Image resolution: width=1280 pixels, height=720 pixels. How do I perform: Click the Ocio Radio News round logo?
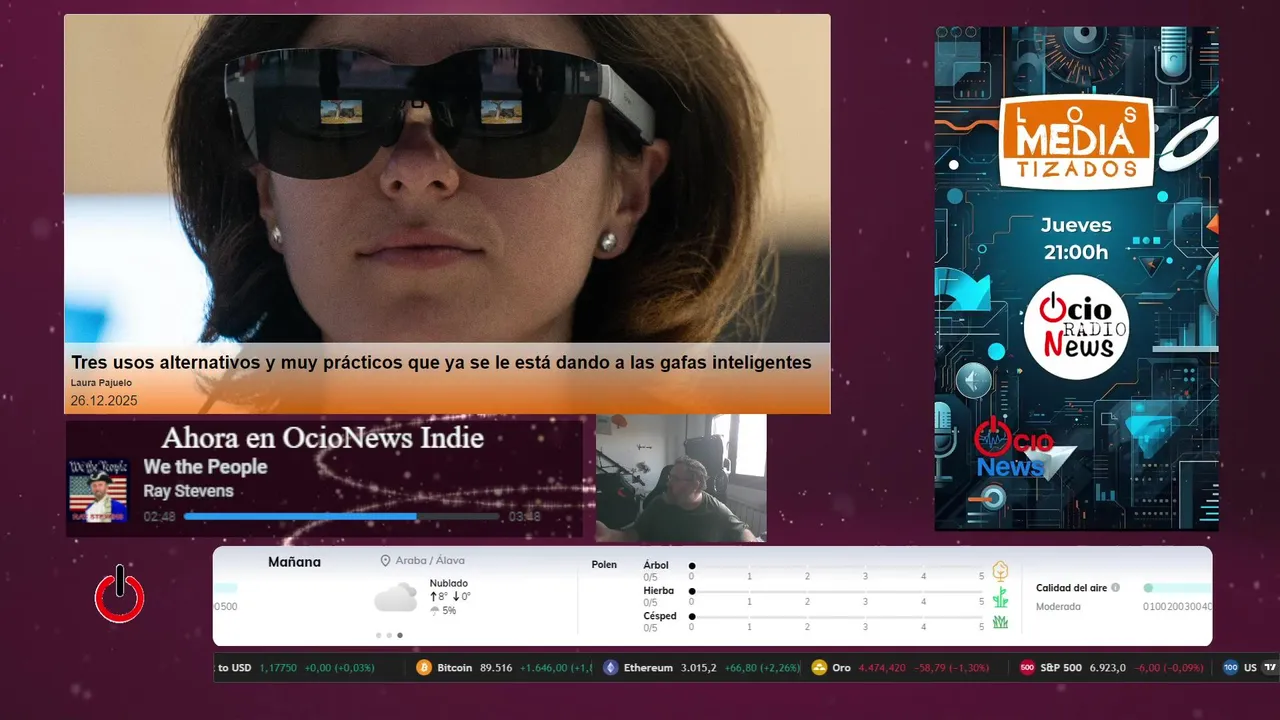[1076, 328]
